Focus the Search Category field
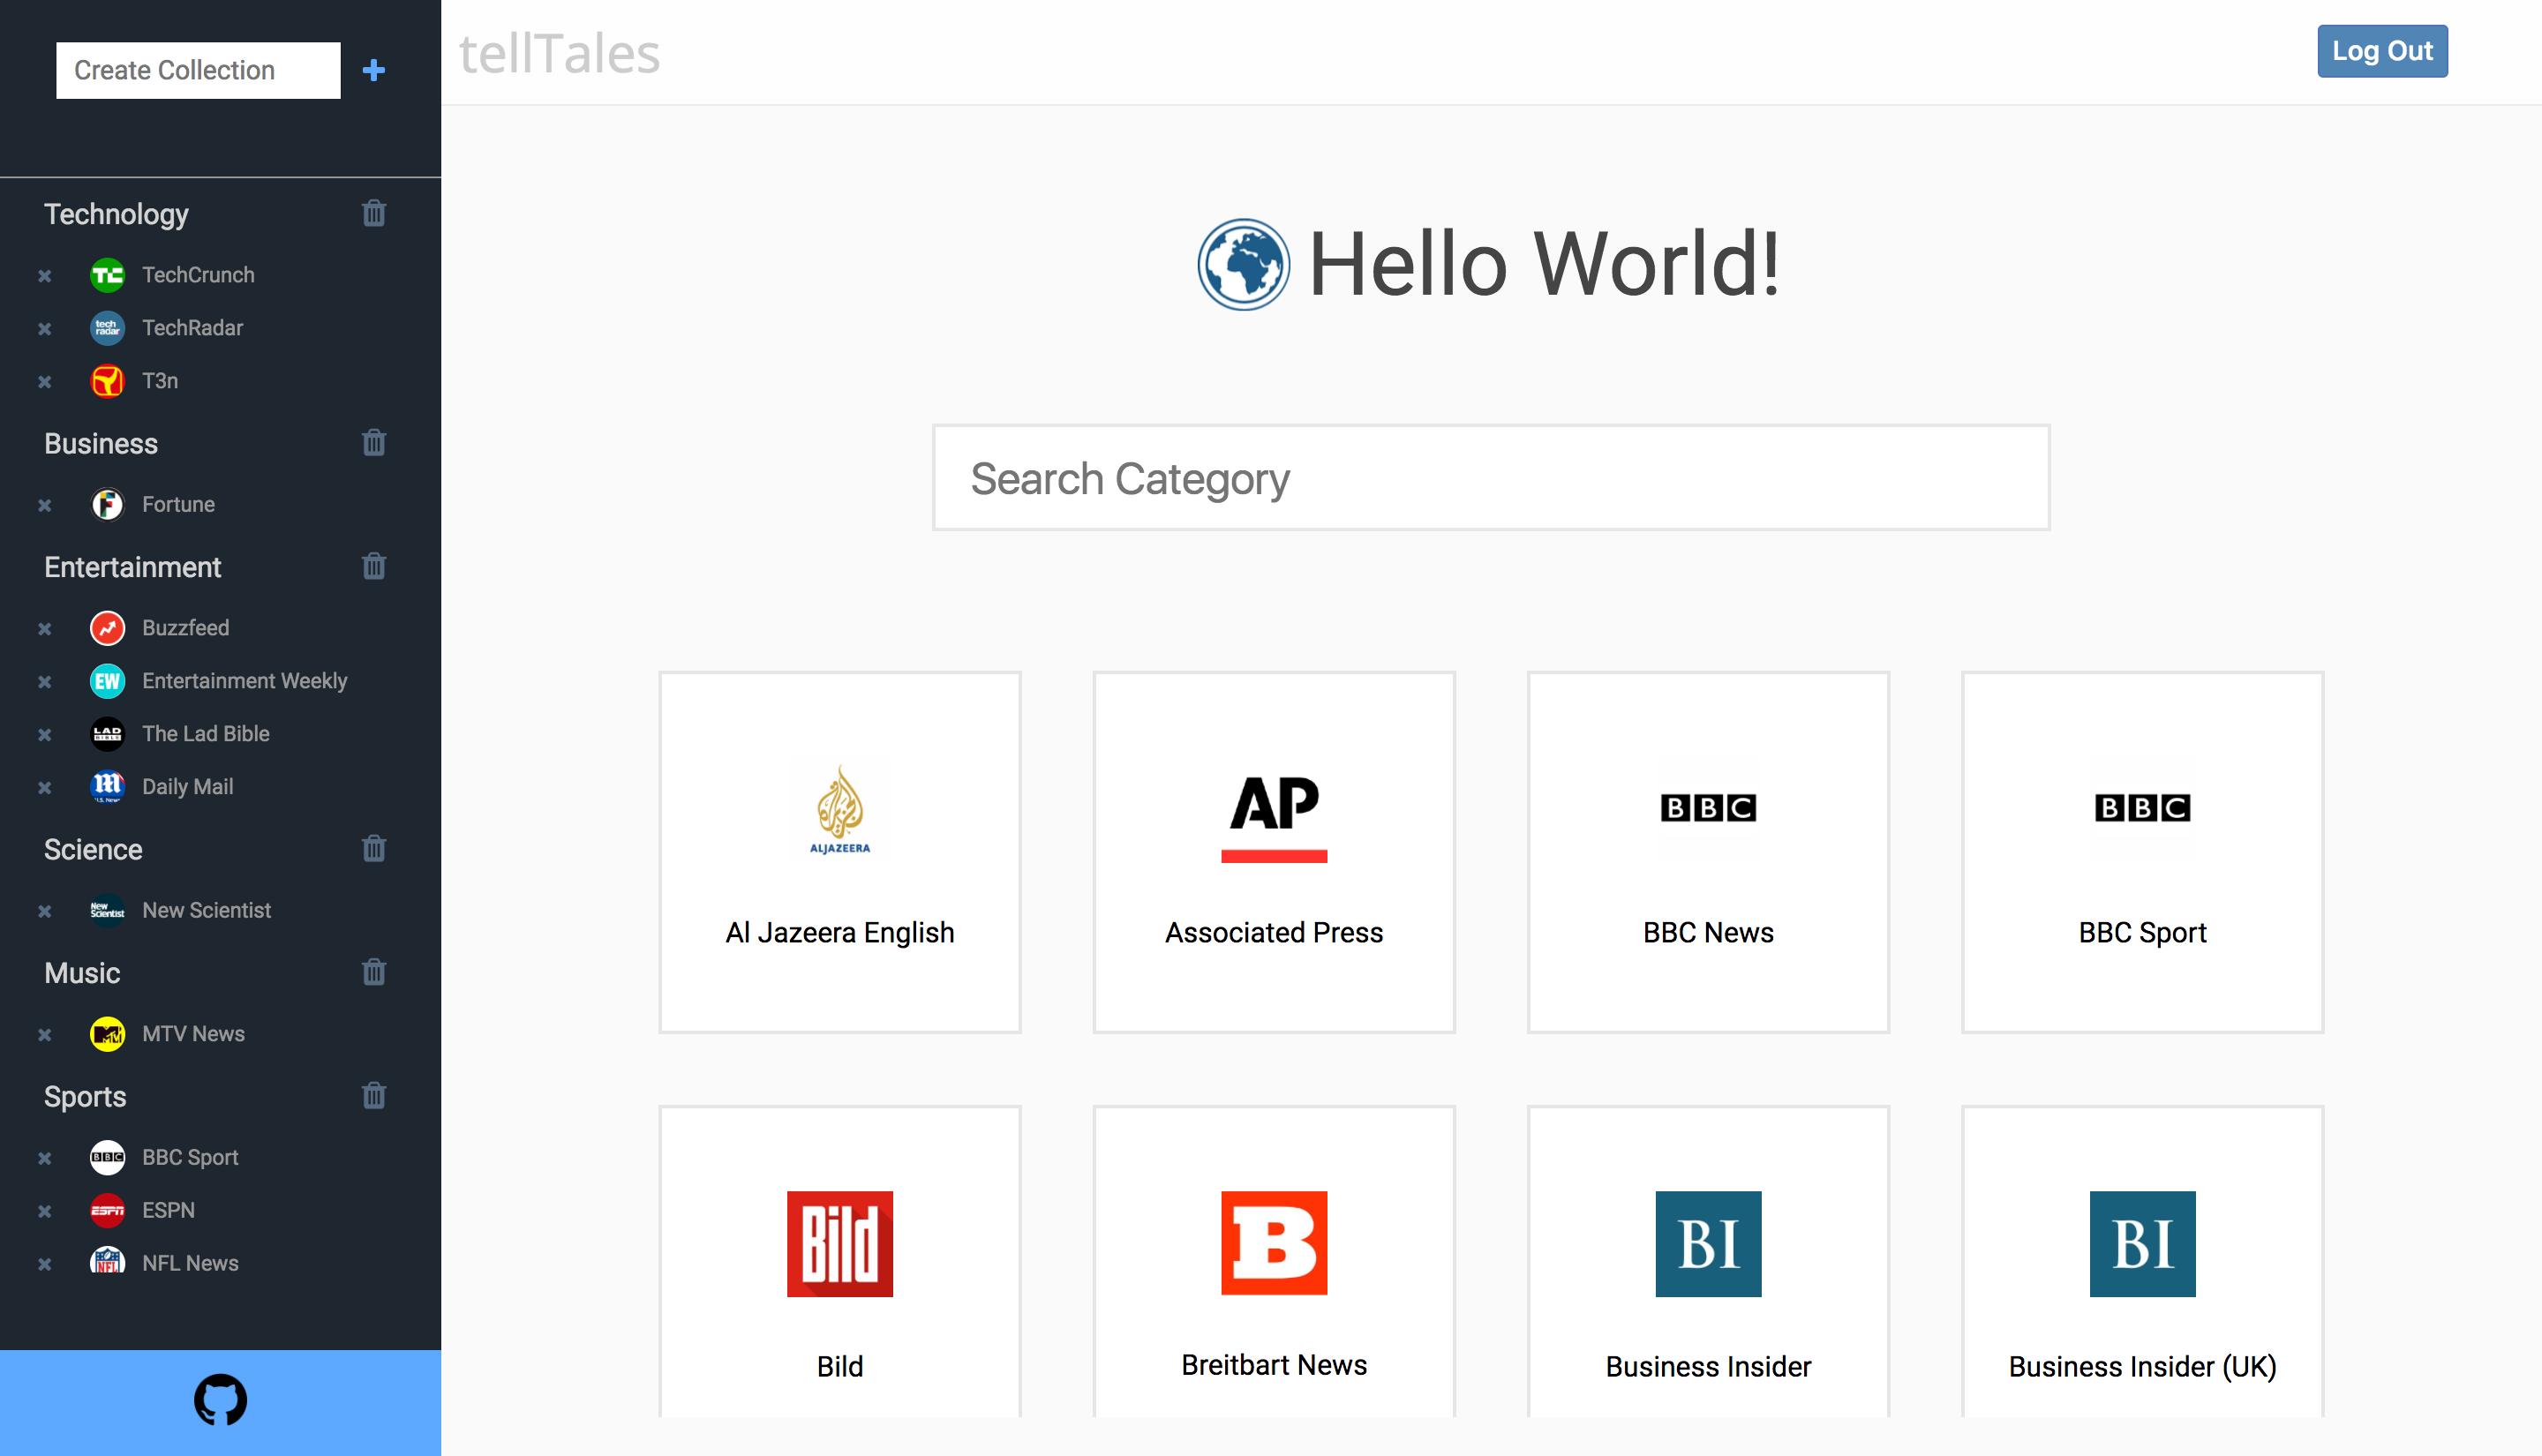 pyautogui.click(x=1490, y=478)
